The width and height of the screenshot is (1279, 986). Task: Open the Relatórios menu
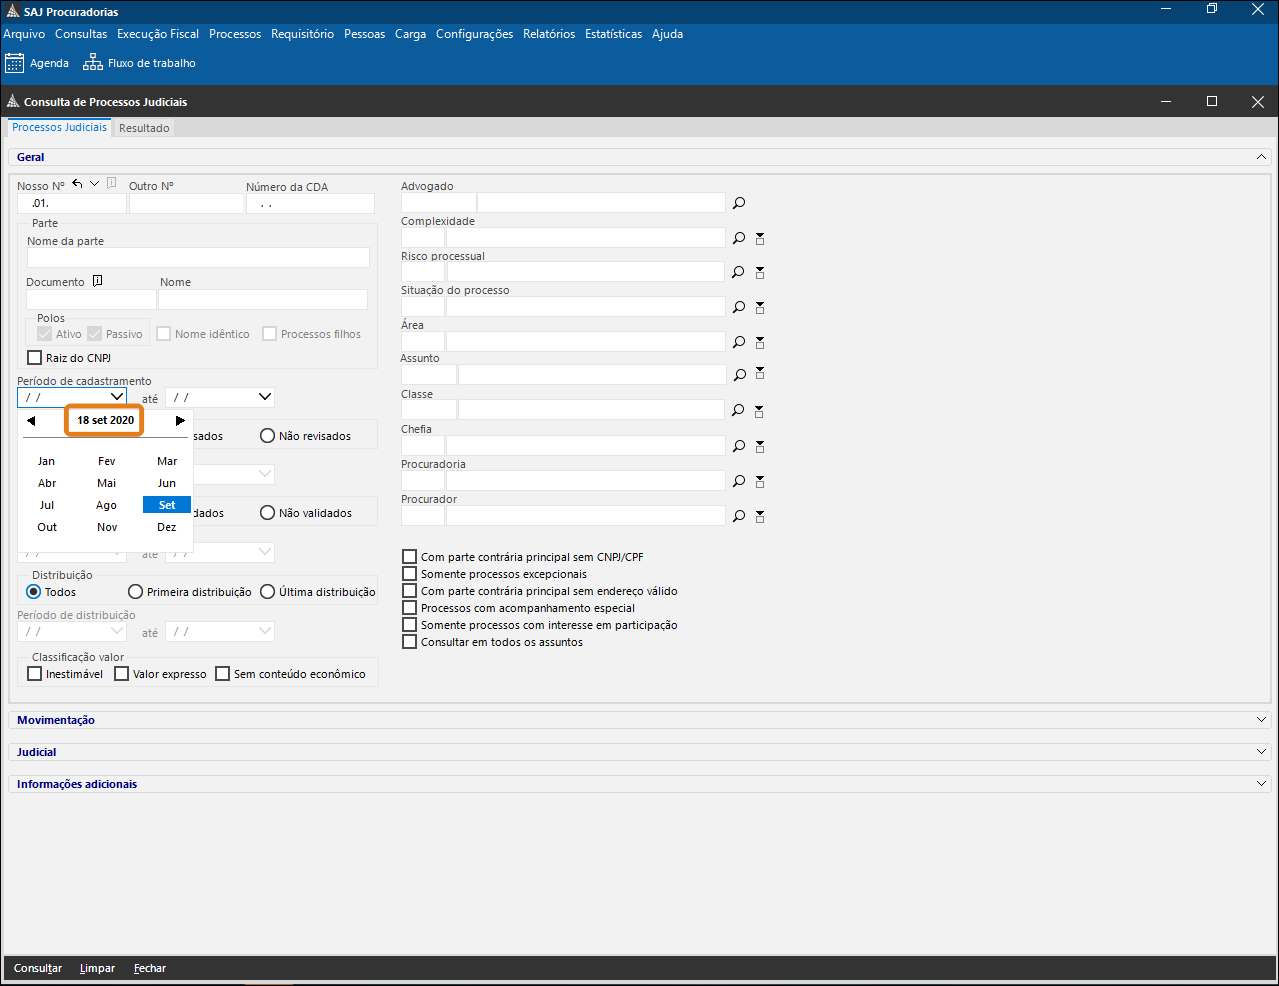pyautogui.click(x=549, y=34)
